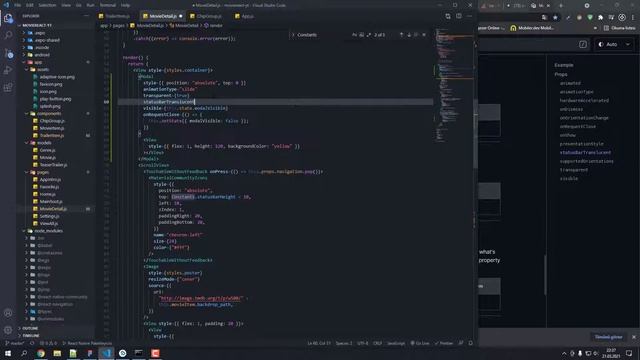The image size is (640, 360).
Task: Click the editor minimap
Action: coord(453,86)
